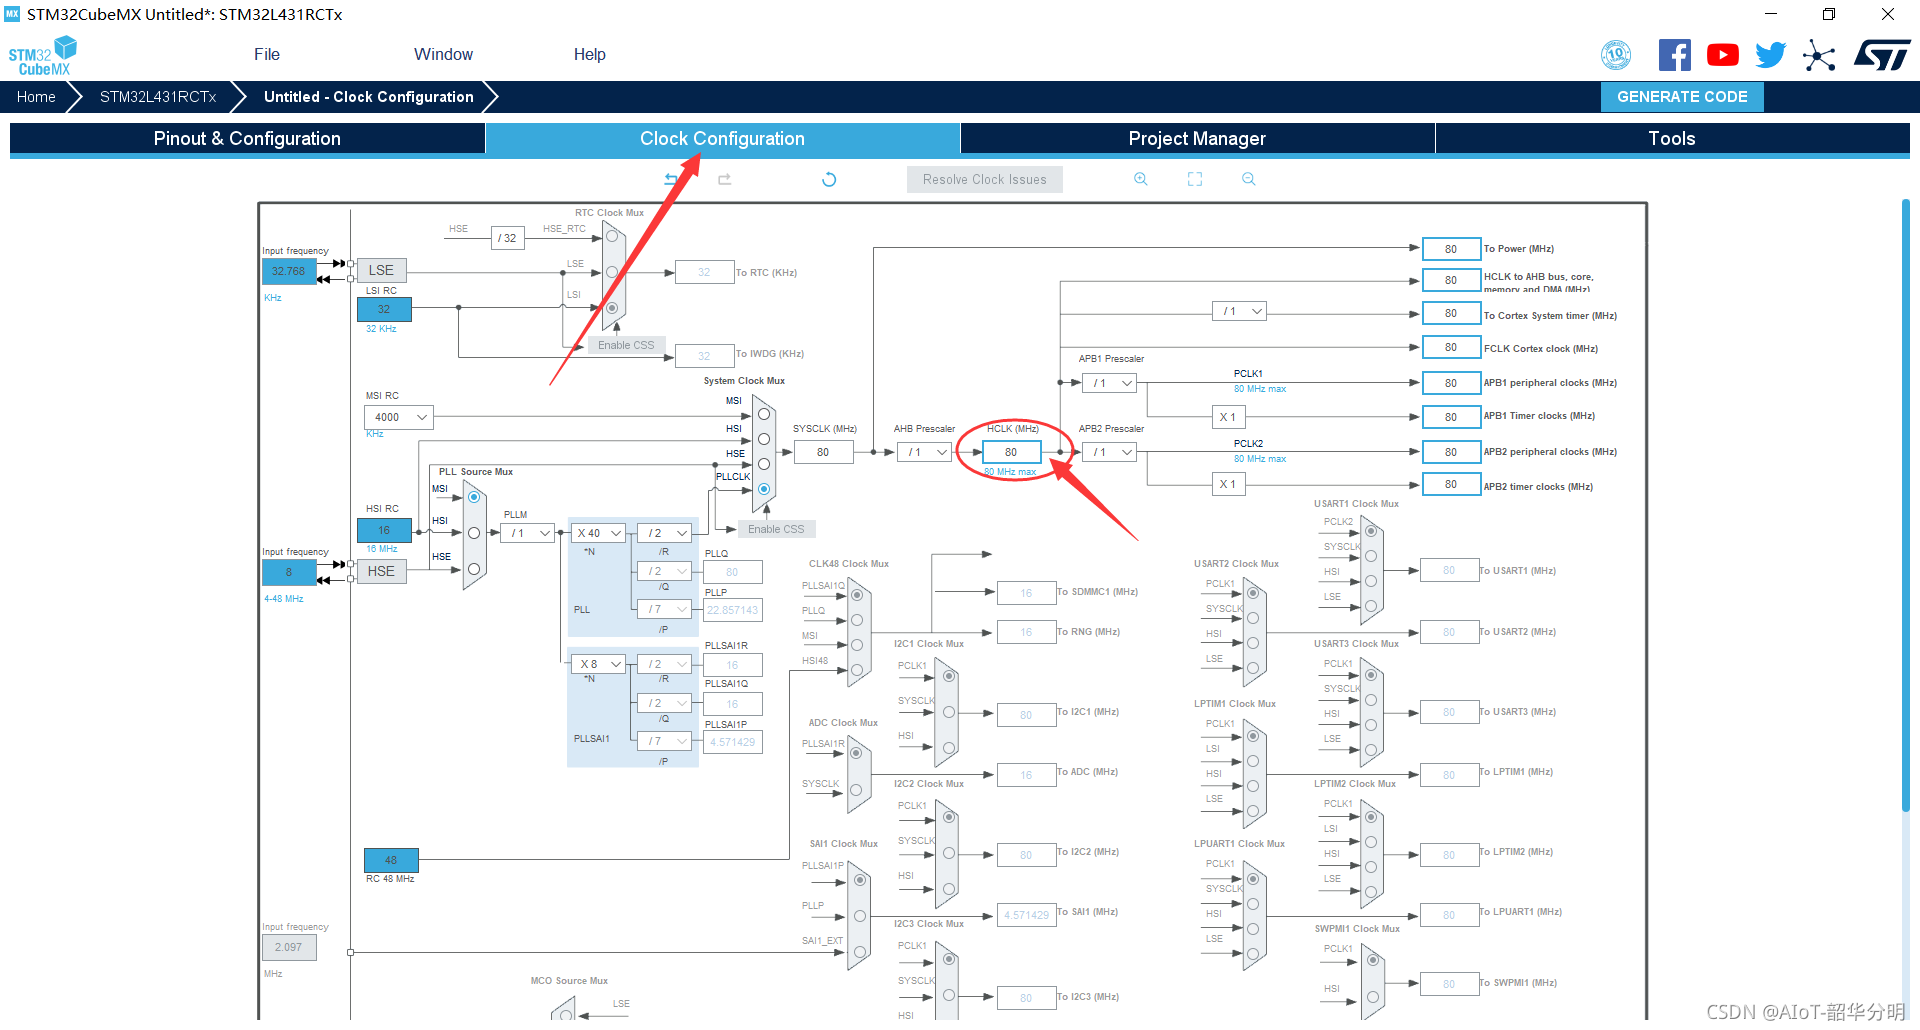Go to STM32L431RCTx breadcrumb
Image resolution: width=1920 pixels, height=1030 pixels.
[x=158, y=97]
